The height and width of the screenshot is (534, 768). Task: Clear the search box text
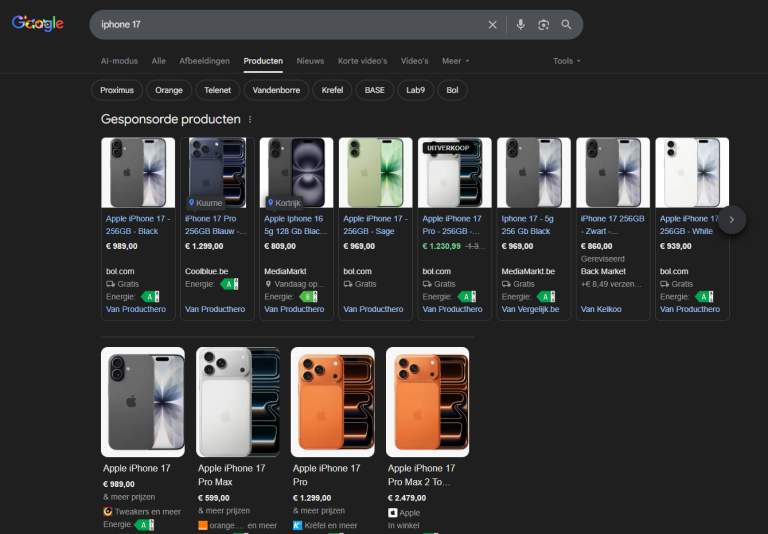(x=492, y=25)
